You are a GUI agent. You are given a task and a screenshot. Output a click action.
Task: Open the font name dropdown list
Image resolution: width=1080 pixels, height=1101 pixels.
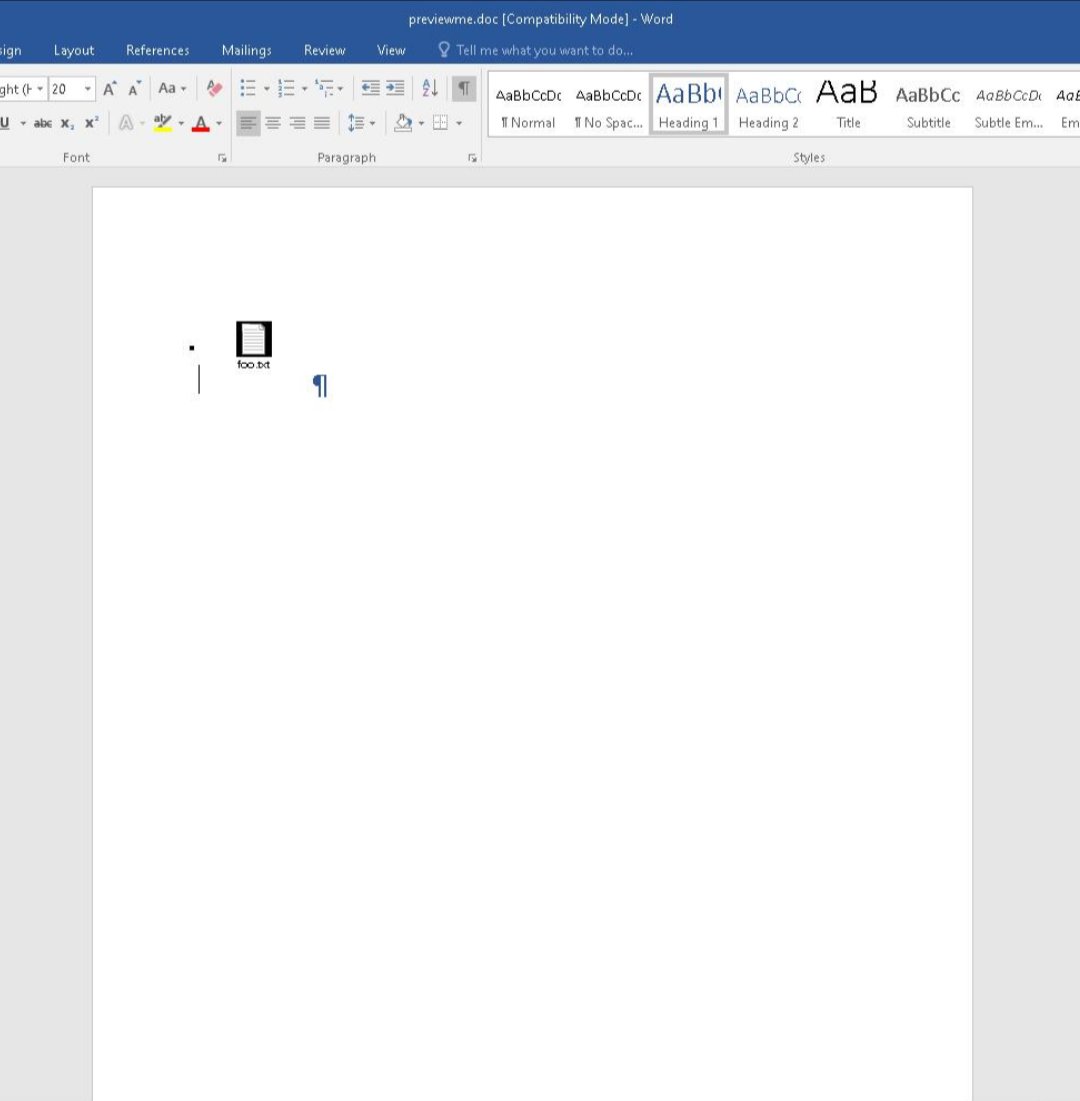[x=40, y=89]
